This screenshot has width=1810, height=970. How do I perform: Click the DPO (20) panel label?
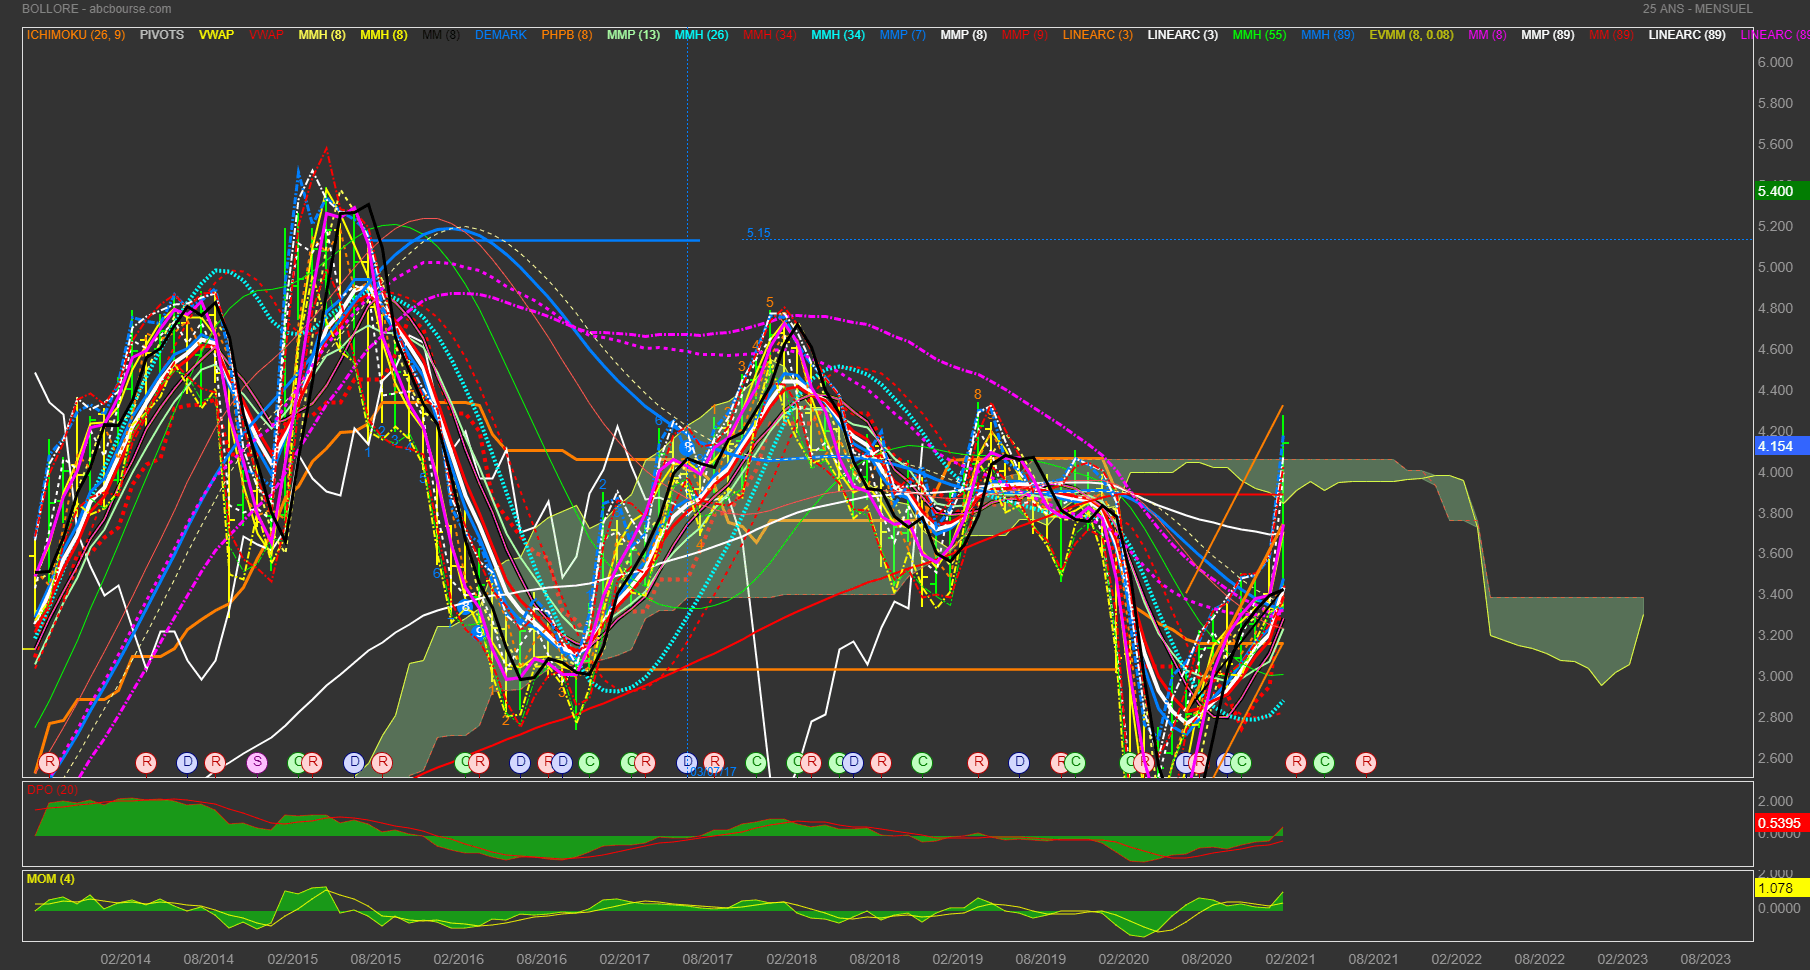point(52,790)
